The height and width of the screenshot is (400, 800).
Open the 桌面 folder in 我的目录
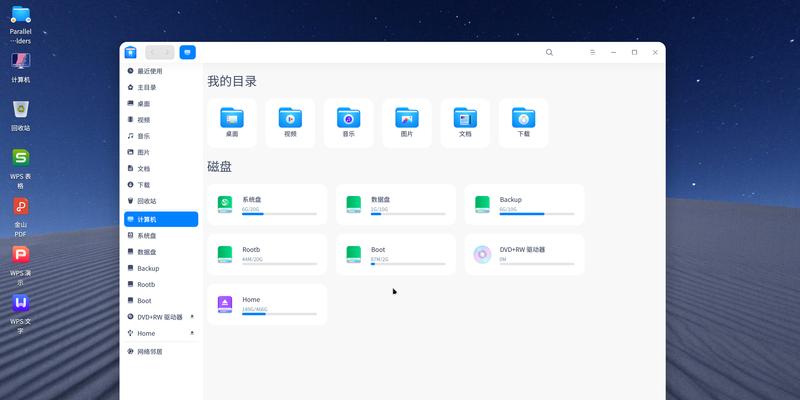pos(231,118)
